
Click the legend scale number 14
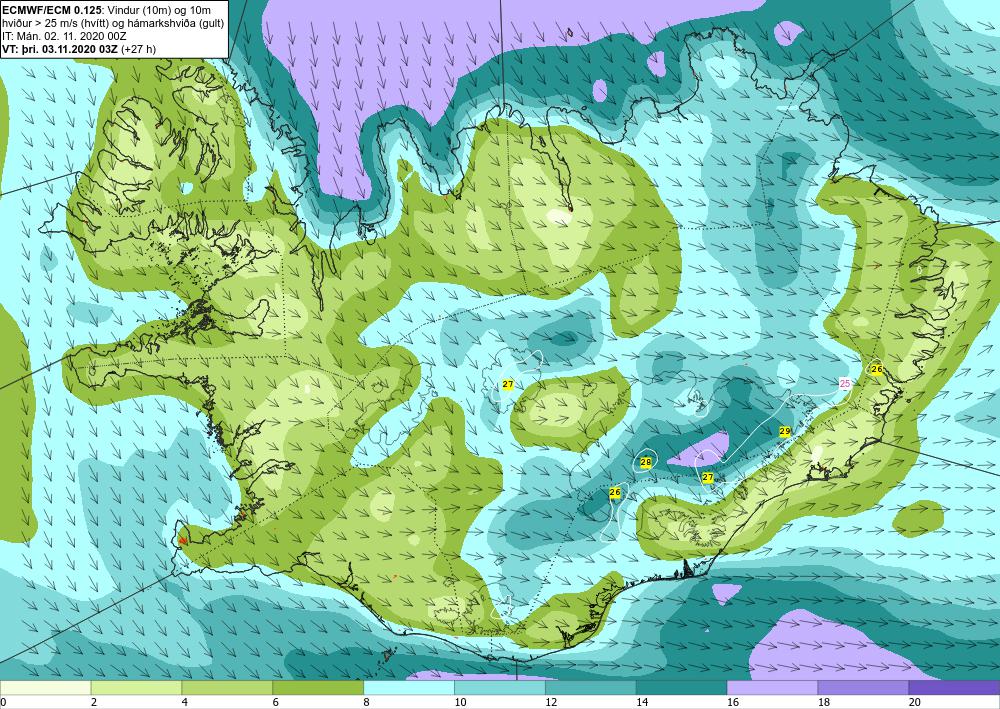[642, 703]
